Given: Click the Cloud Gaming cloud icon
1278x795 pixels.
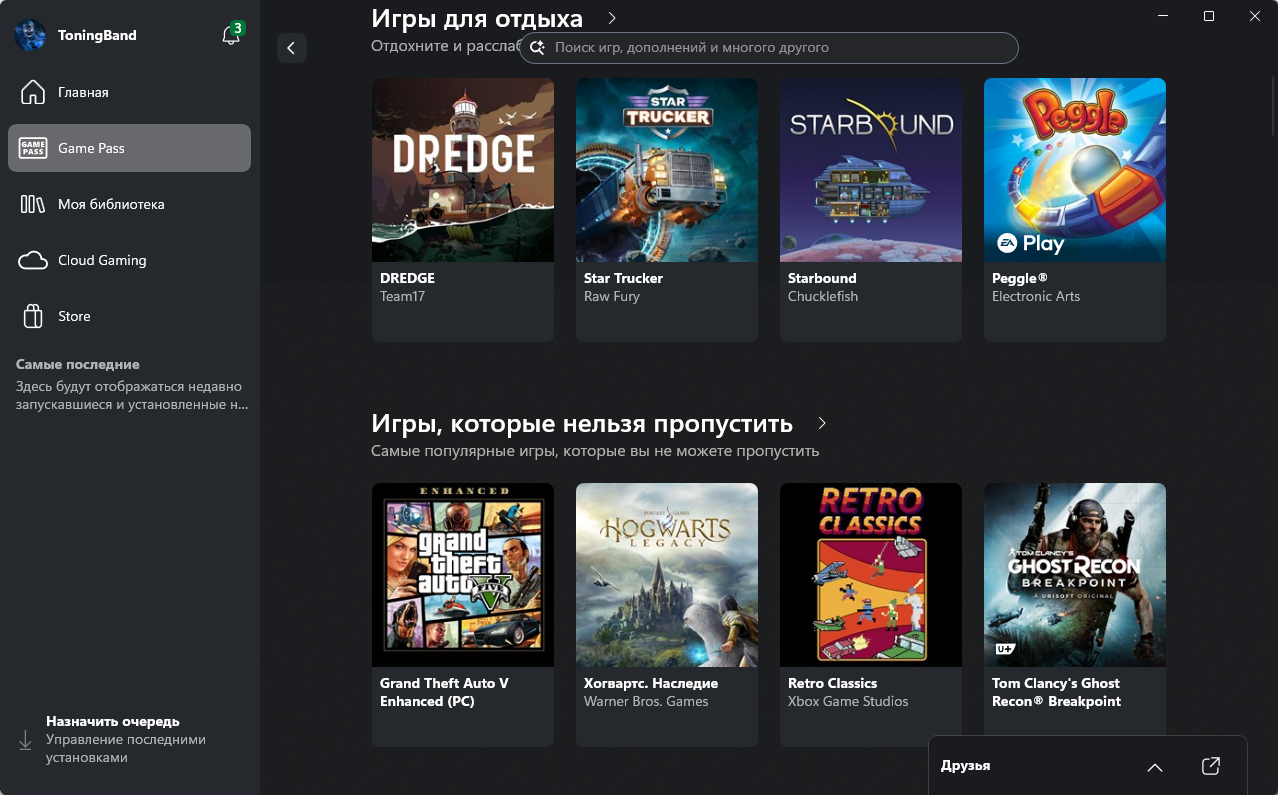Looking at the screenshot, I should [33, 260].
